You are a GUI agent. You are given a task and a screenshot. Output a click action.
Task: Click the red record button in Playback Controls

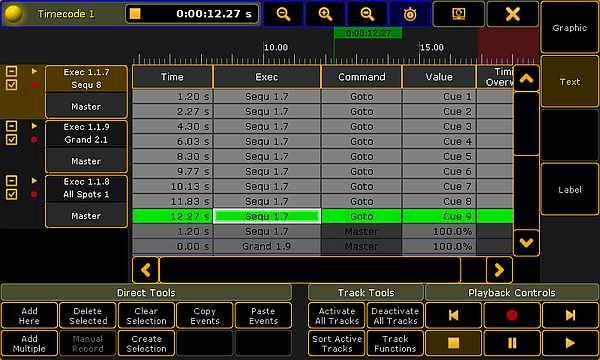[x=512, y=315]
